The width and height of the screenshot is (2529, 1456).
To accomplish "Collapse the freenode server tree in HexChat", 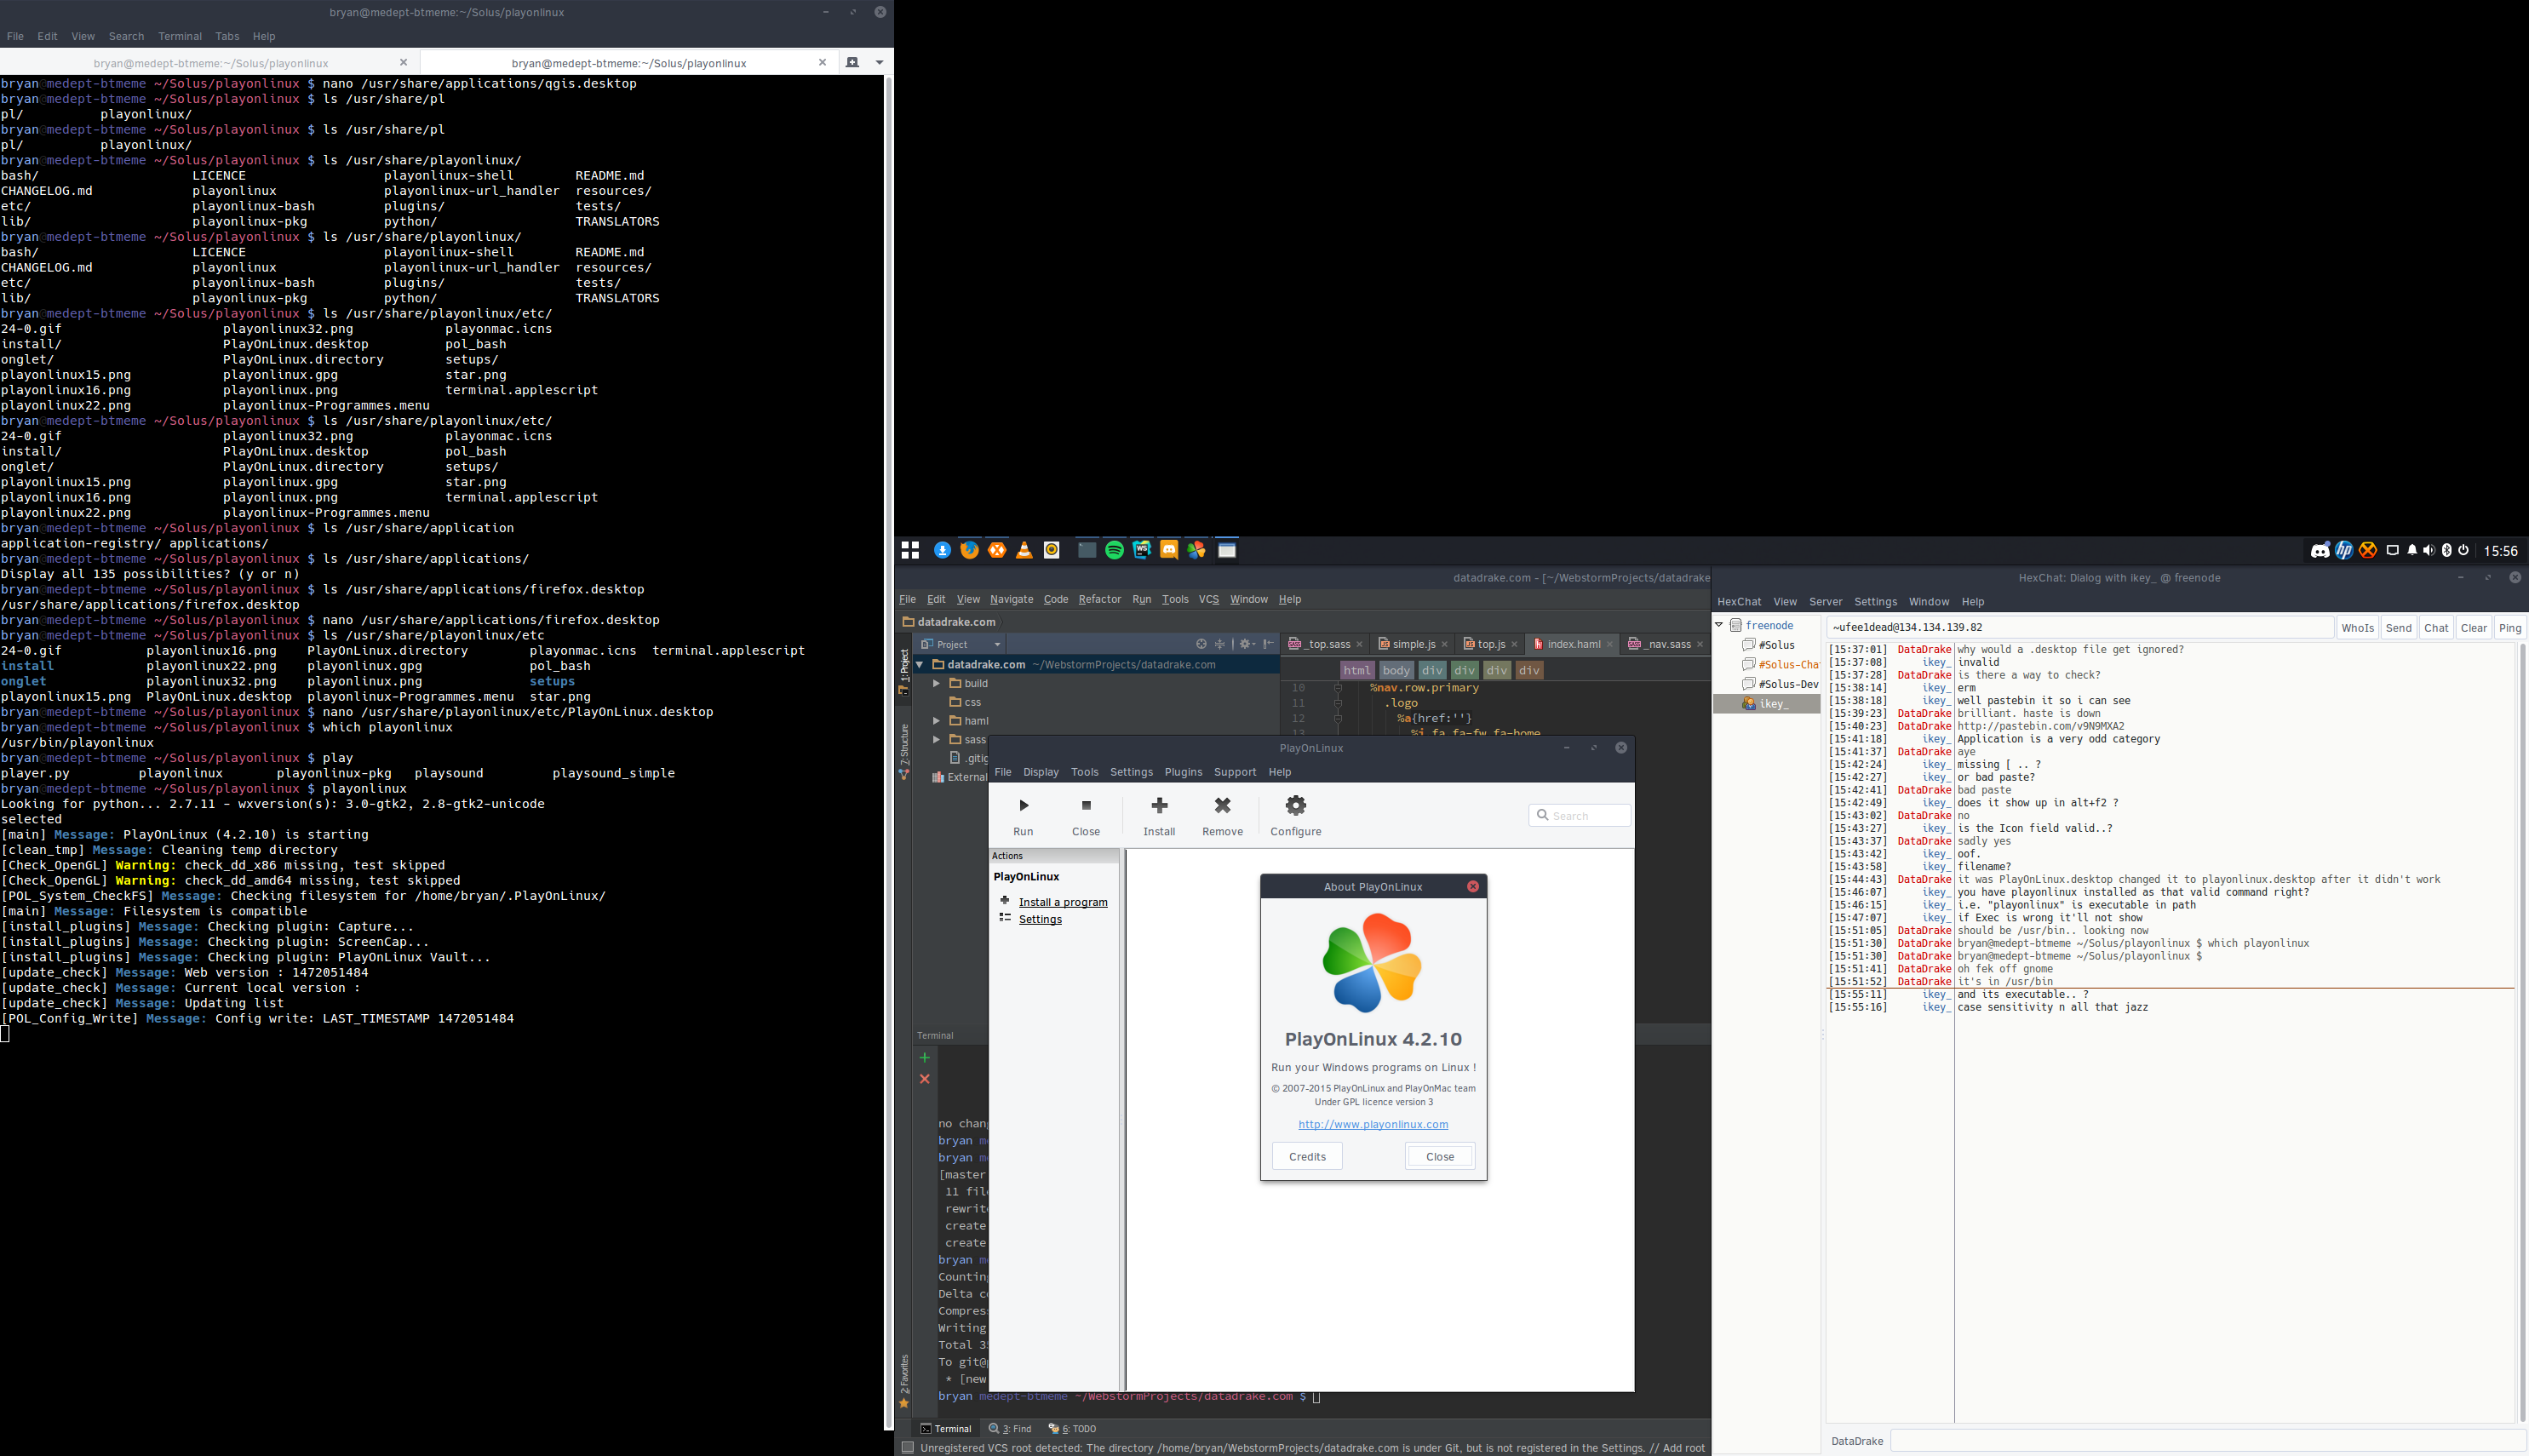I will [x=1719, y=626].
